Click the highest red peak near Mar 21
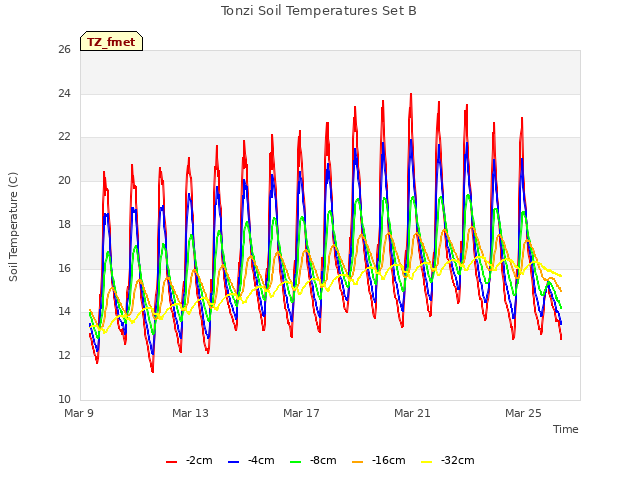Viewport: 640px width, 480px height. (x=411, y=95)
